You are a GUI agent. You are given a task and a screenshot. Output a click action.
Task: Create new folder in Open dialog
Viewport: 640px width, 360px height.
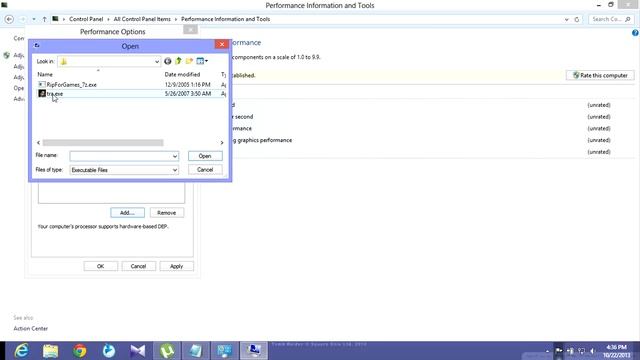click(x=189, y=61)
